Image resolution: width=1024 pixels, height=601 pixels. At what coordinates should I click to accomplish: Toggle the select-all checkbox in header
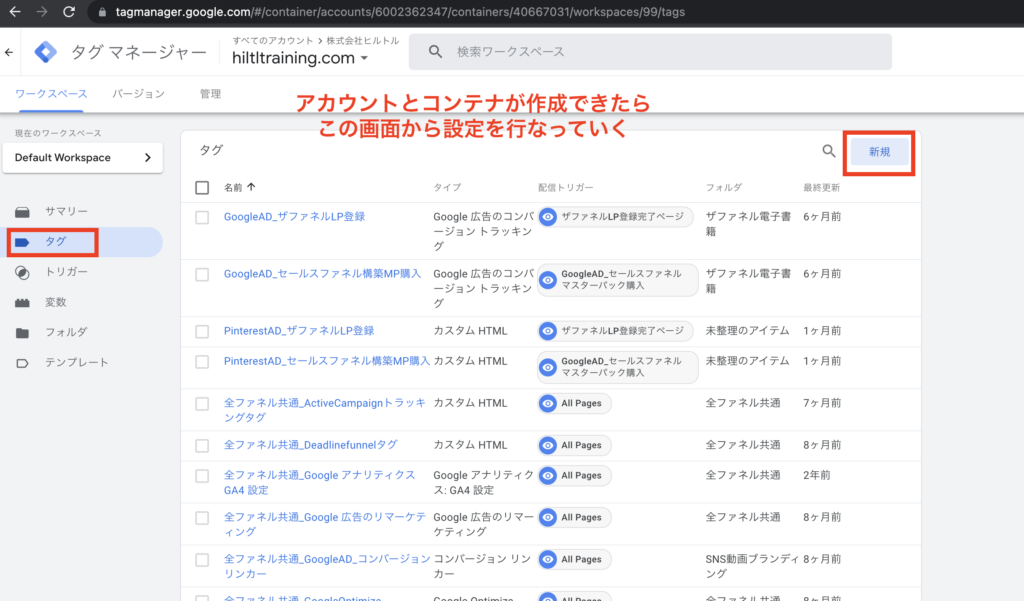202,187
